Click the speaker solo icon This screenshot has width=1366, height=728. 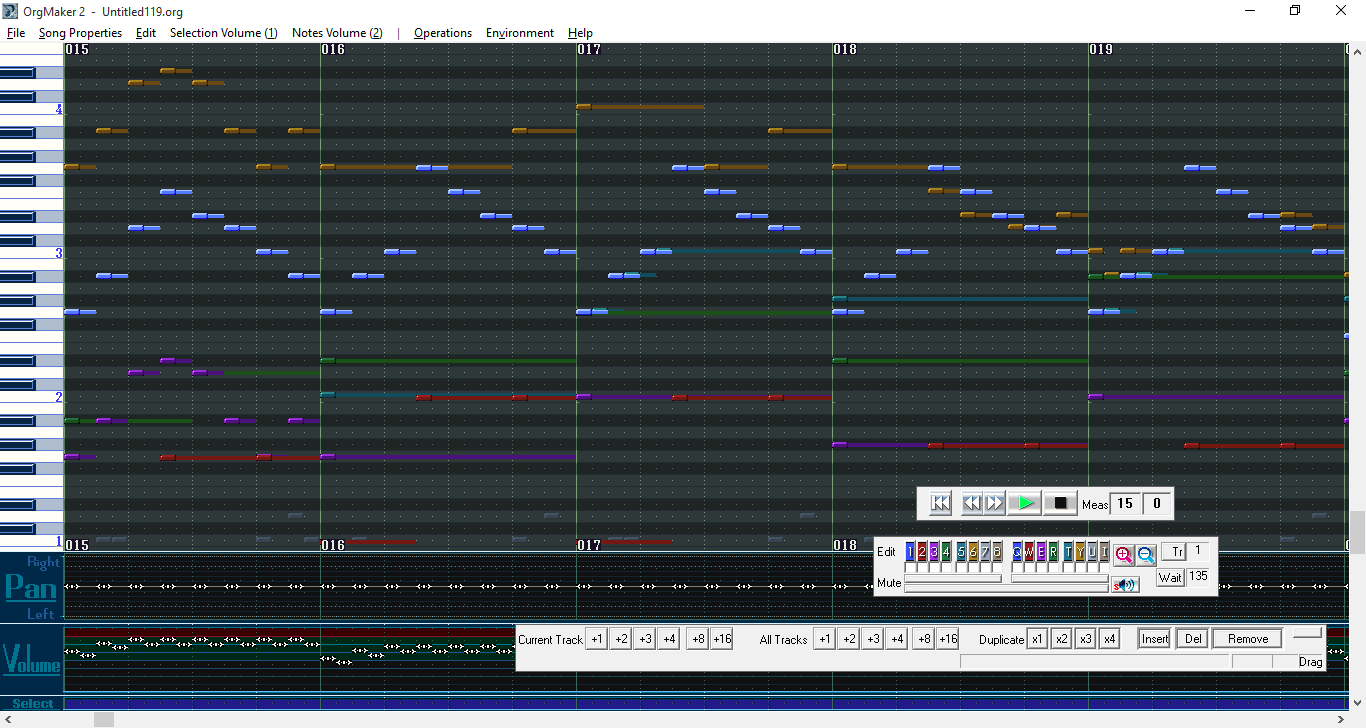pos(1125,585)
